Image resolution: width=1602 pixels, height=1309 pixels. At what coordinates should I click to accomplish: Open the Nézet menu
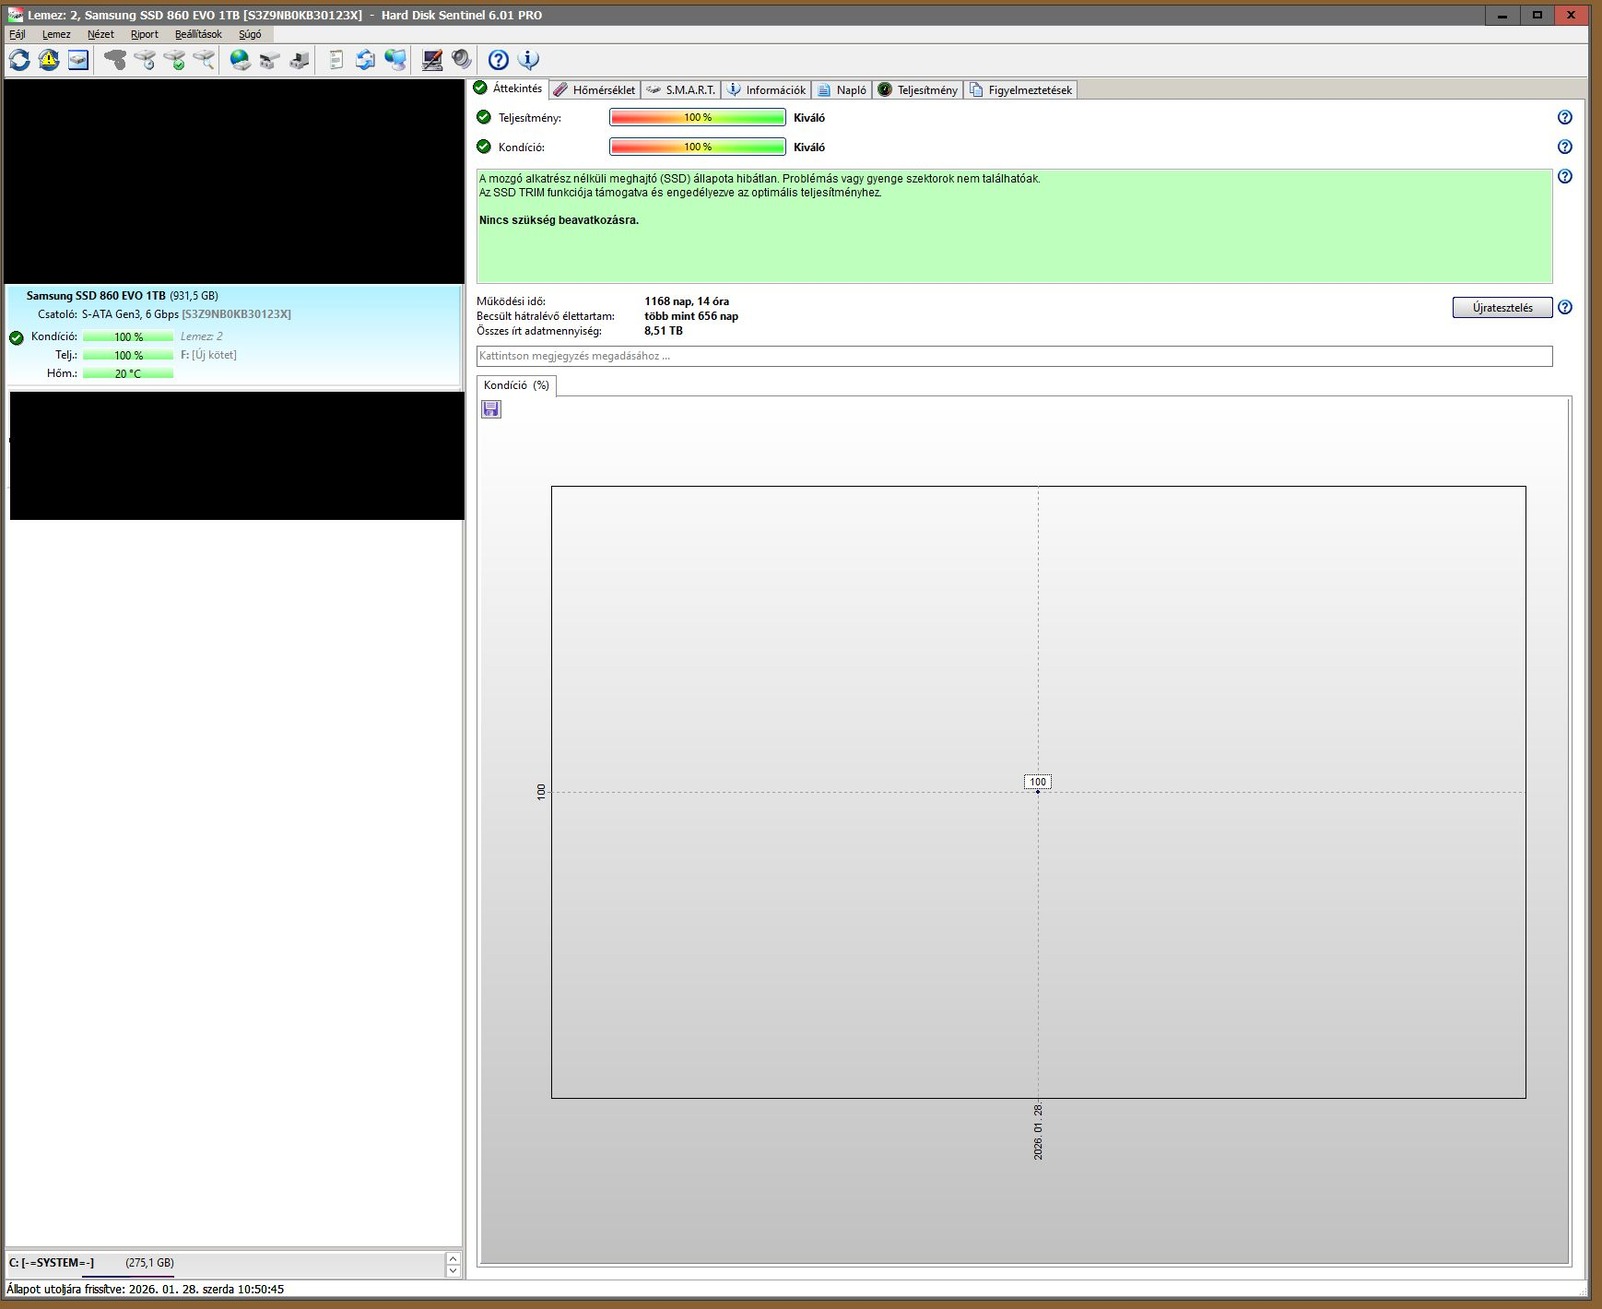tap(100, 34)
